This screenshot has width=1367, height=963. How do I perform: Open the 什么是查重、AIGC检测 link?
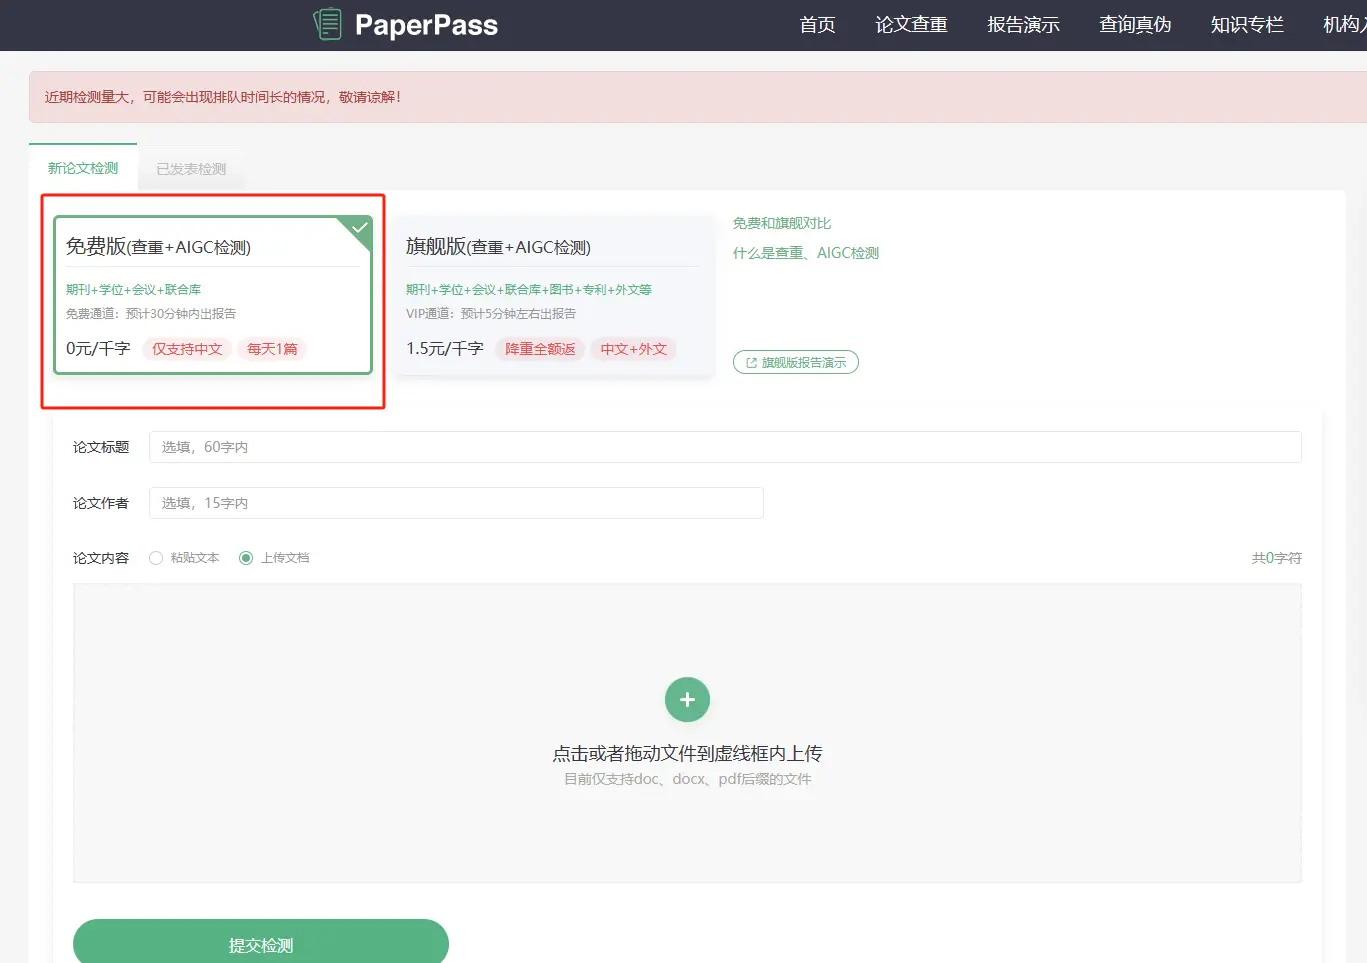click(806, 253)
